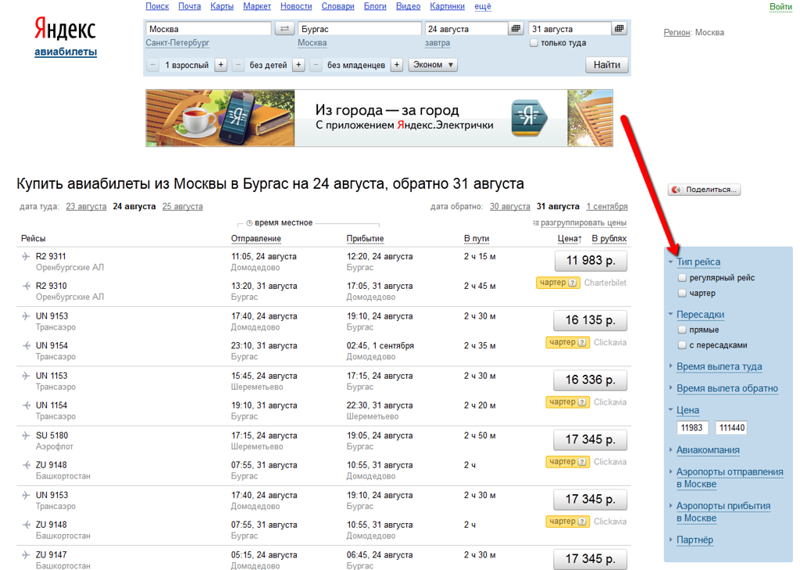This screenshot has width=800, height=570.
Task: Enable чартер filter checkbox
Action: point(682,293)
